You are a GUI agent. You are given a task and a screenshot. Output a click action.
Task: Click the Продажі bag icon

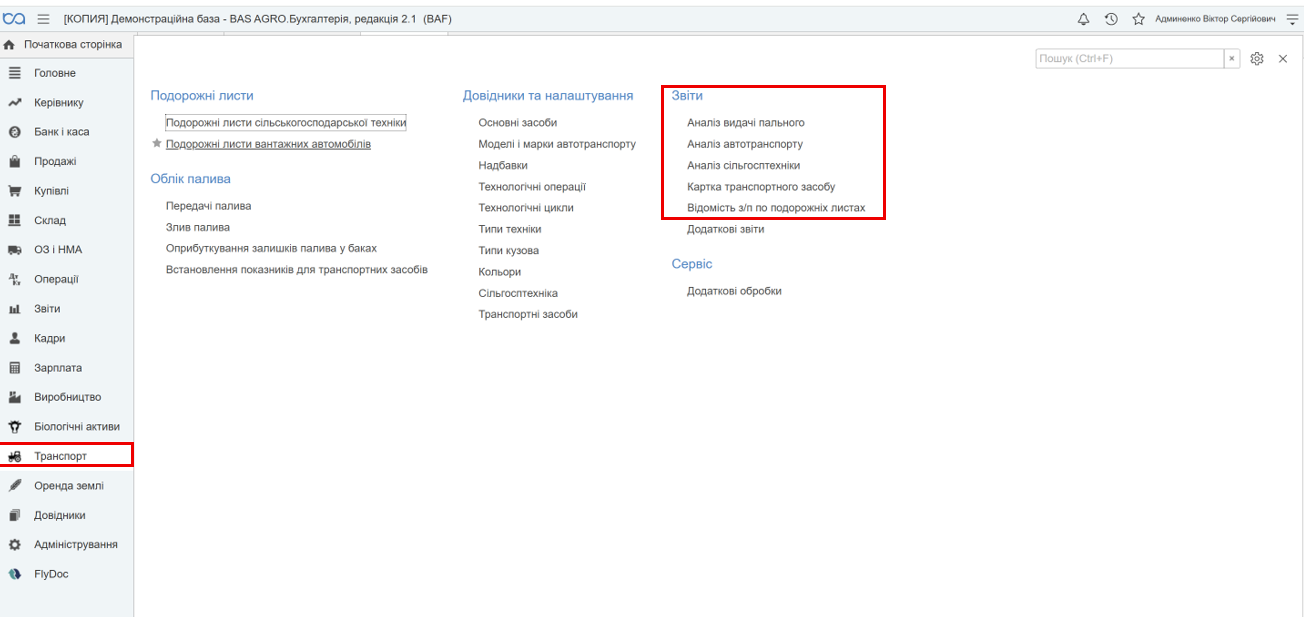coord(15,161)
